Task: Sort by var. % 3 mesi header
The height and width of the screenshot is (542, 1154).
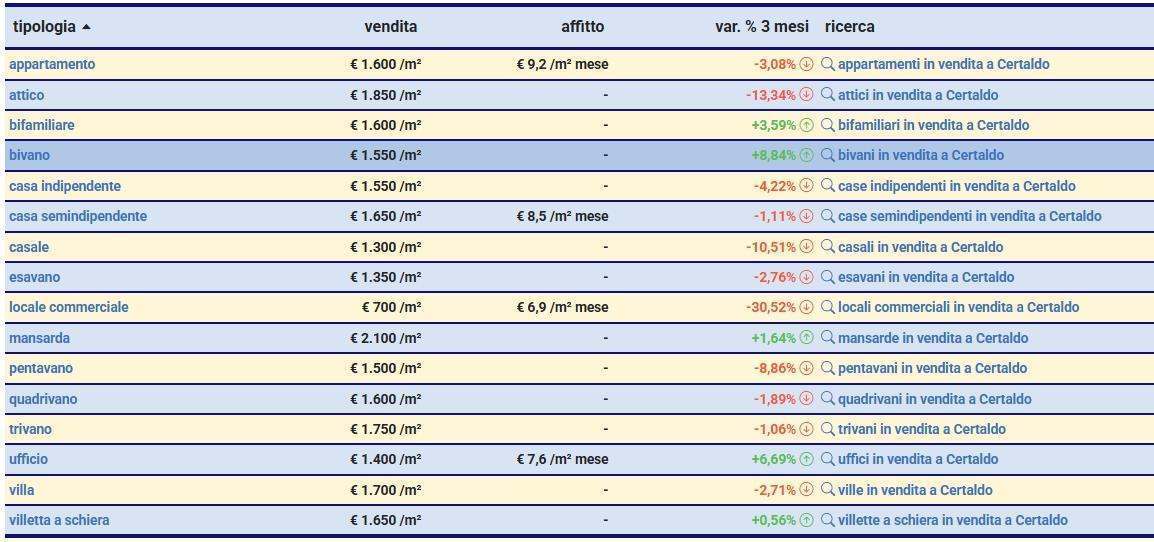Action: [x=758, y=27]
